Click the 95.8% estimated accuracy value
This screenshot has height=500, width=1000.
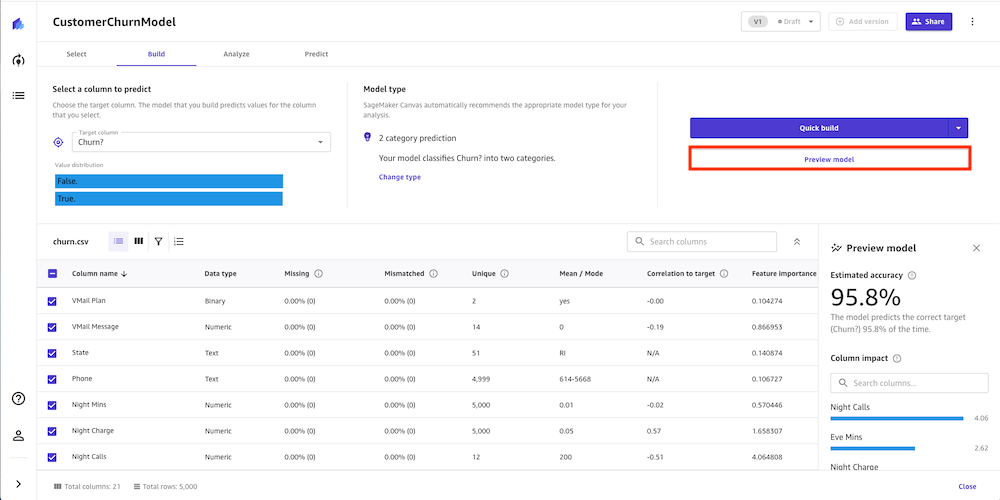(x=865, y=298)
